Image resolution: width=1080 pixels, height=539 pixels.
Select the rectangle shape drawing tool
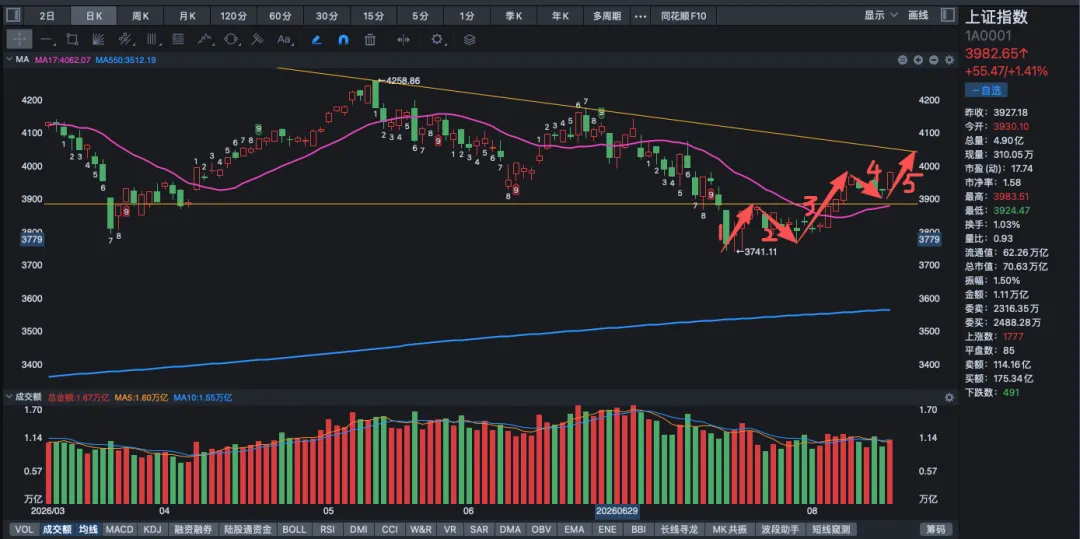click(x=72, y=39)
